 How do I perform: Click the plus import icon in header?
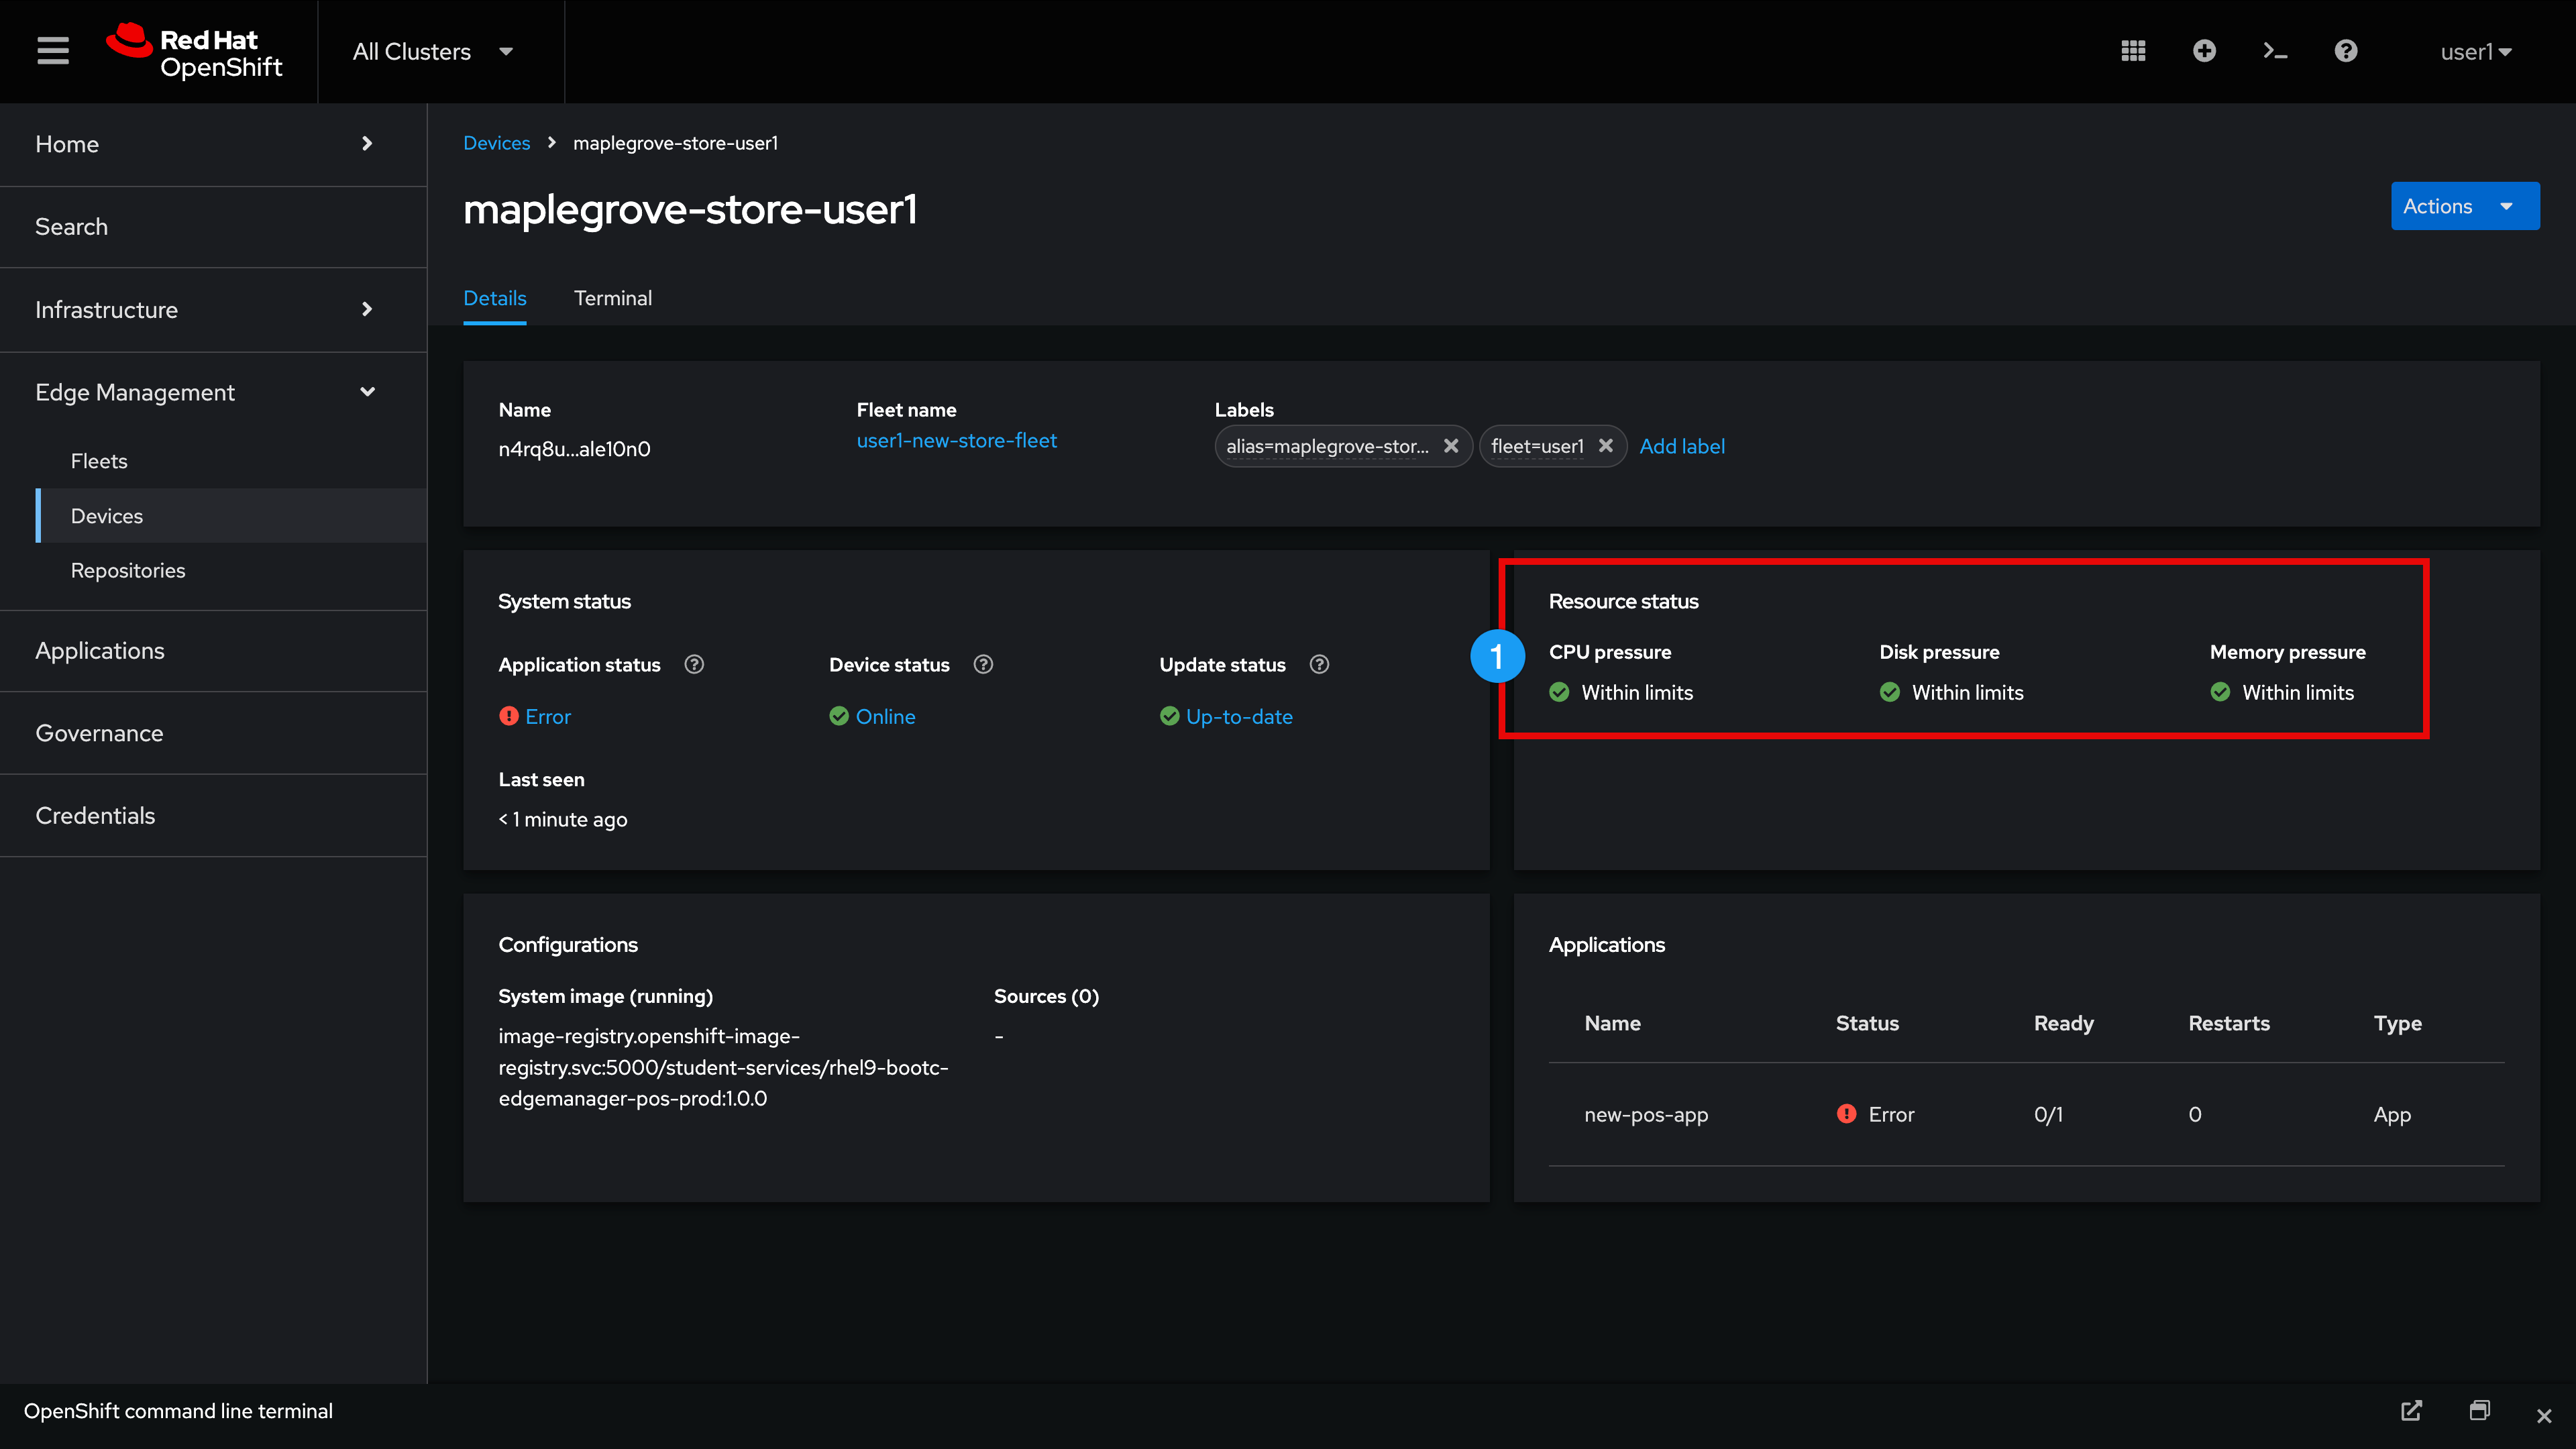[2204, 51]
